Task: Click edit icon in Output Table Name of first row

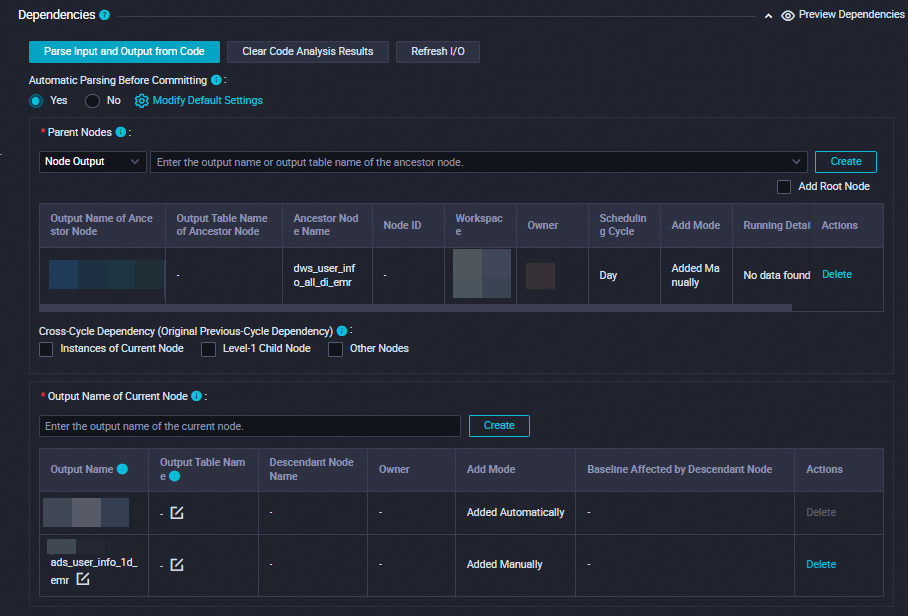Action: coord(177,512)
